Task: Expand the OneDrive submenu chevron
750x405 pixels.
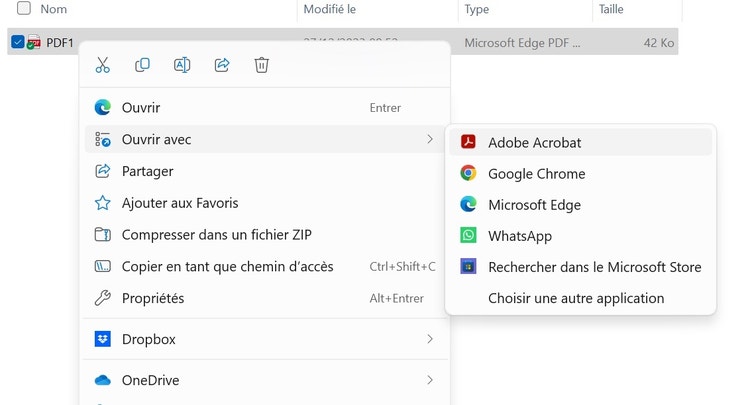Action: [x=430, y=380]
